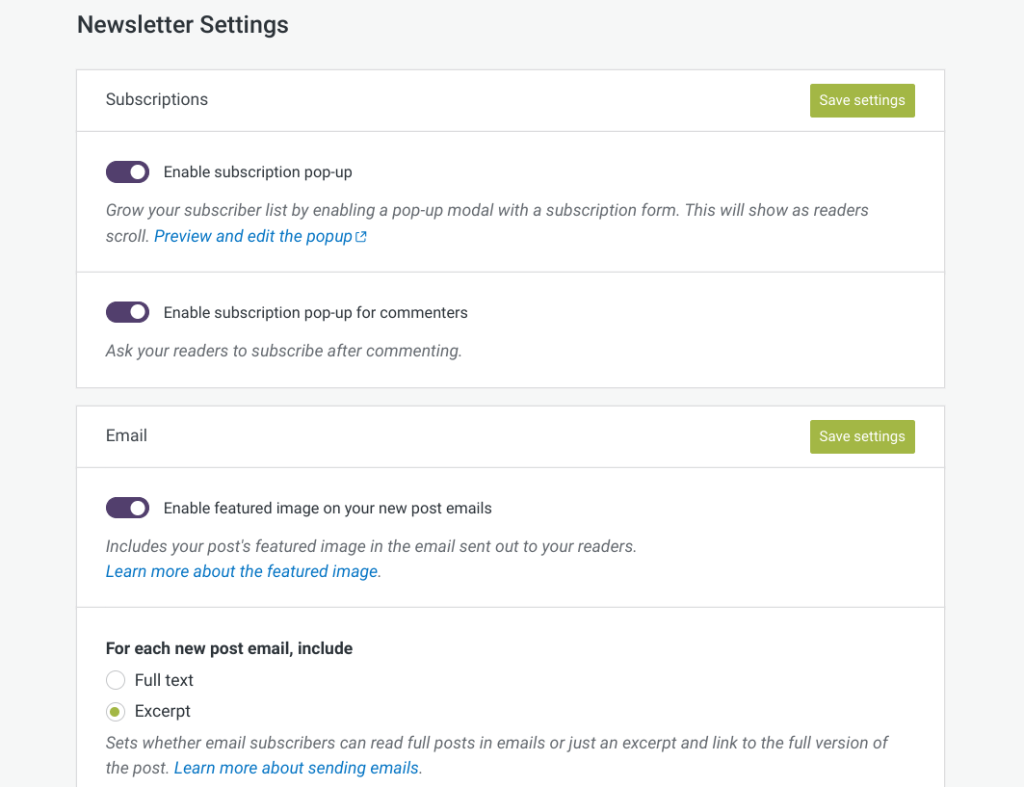Screen dimensions: 1024x787
Task: Click the "Full text" option label
Action: pos(164,680)
